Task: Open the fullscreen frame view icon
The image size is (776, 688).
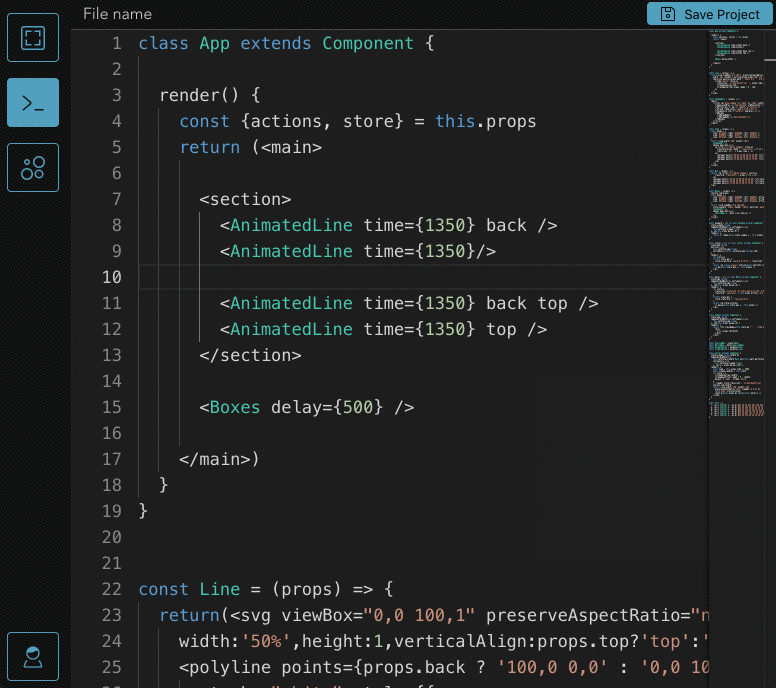Action: pos(33,38)
